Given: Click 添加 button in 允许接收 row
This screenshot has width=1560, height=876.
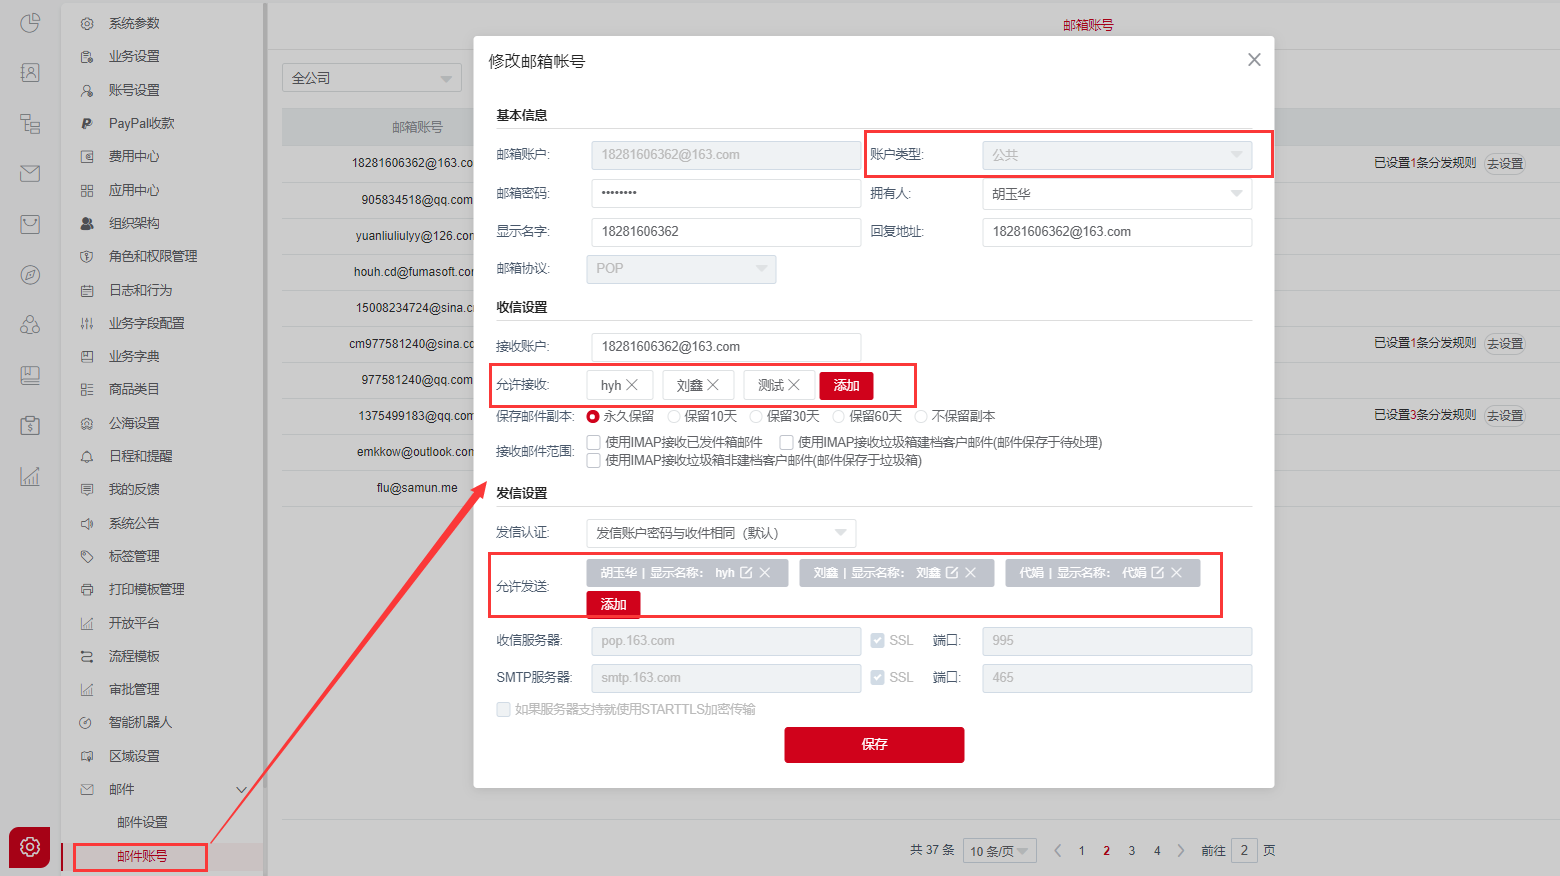Looking at the screenshot, I should coord(846,386).
